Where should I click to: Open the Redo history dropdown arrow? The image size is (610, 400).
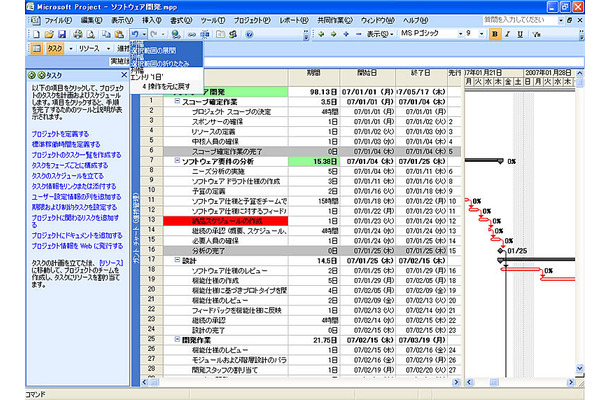point(163,34)
